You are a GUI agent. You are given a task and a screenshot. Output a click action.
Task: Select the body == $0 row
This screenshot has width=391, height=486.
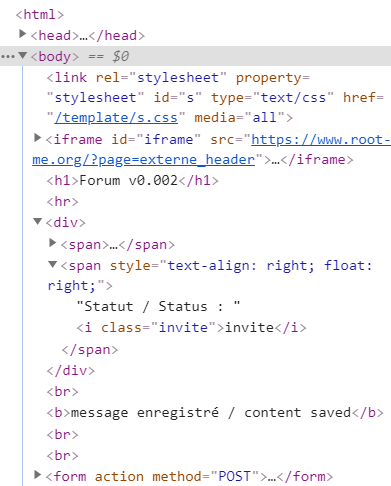tap(195, 56)
